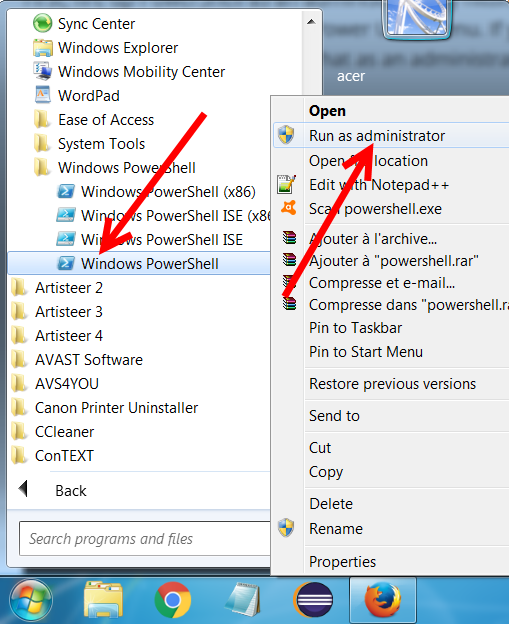Click the WordPad document icon
This screenshot has height=624, width=509.
pyautogui.click(x=43, y=95)
